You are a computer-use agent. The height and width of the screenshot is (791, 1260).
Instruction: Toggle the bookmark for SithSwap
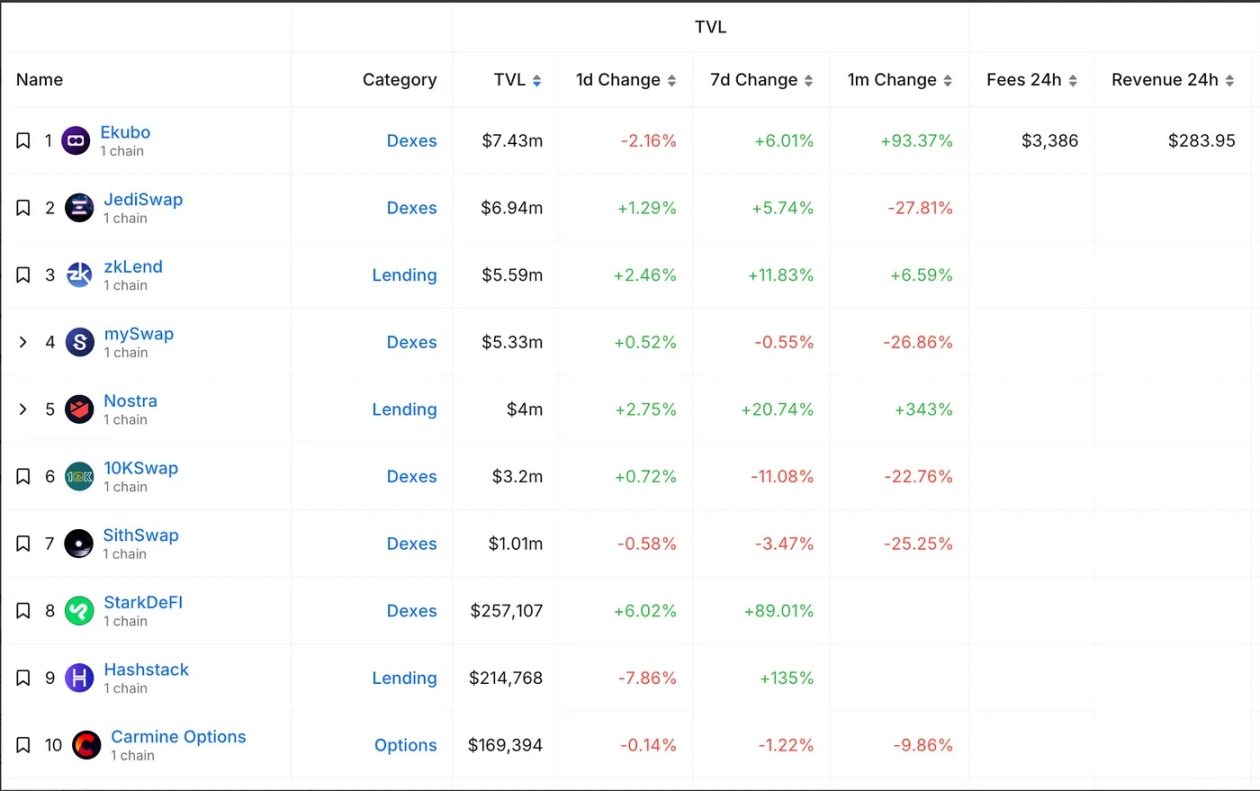(x=23, y=544)
